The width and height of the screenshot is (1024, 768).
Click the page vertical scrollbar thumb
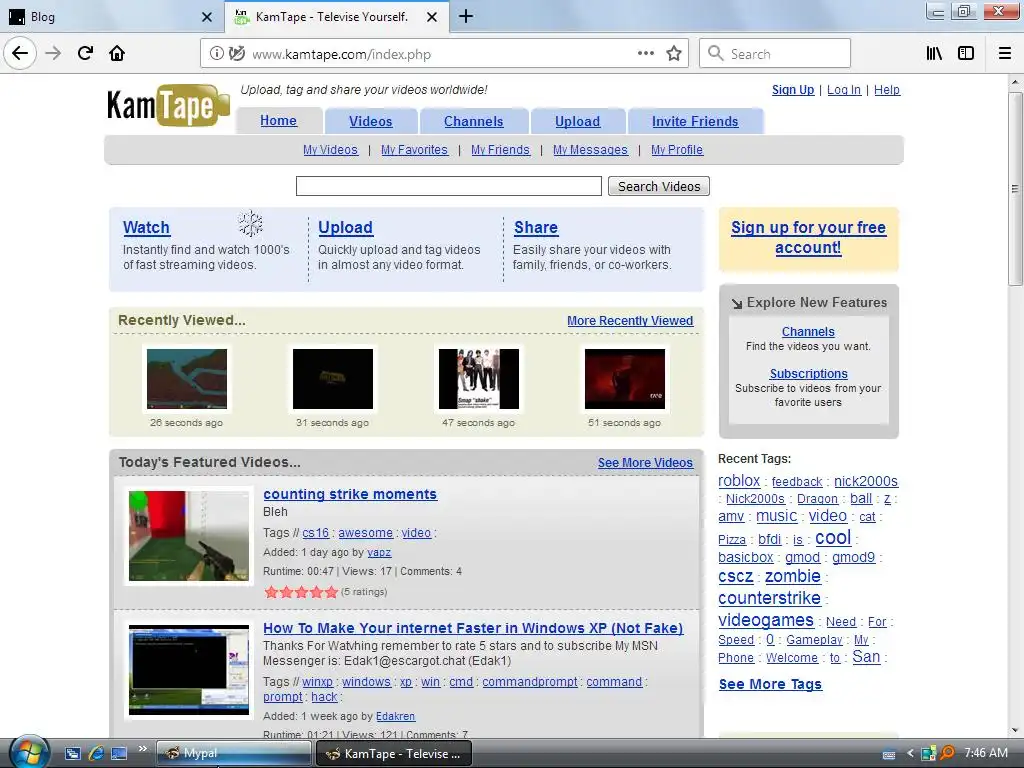pos(1015,189)
